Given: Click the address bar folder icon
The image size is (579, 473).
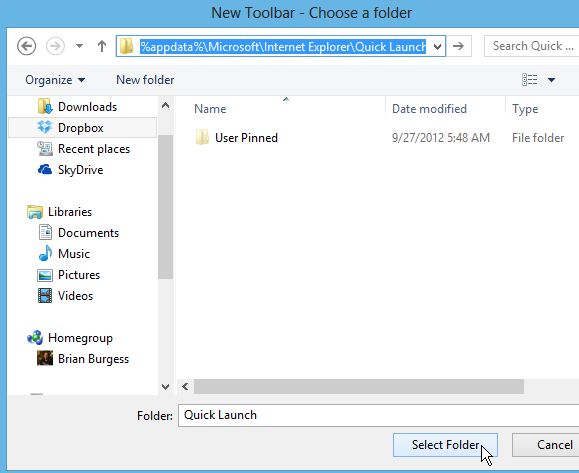Looking at the screenshot, I should click(127, 46).
